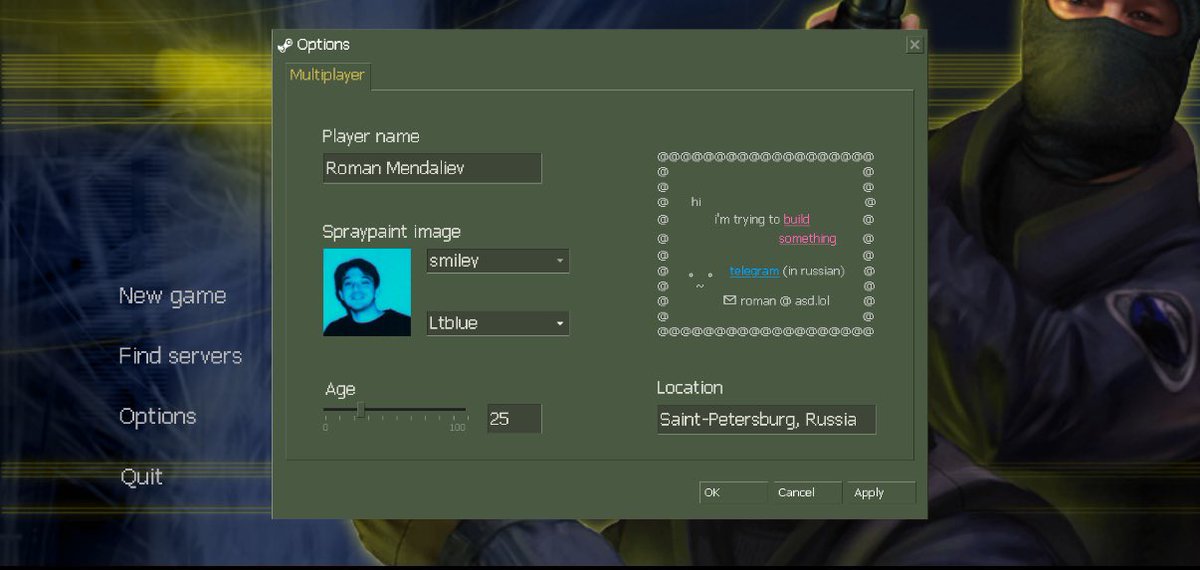Select Find servers from main menu
This screenshot has height=570, width=1200.
pos(180,356)
